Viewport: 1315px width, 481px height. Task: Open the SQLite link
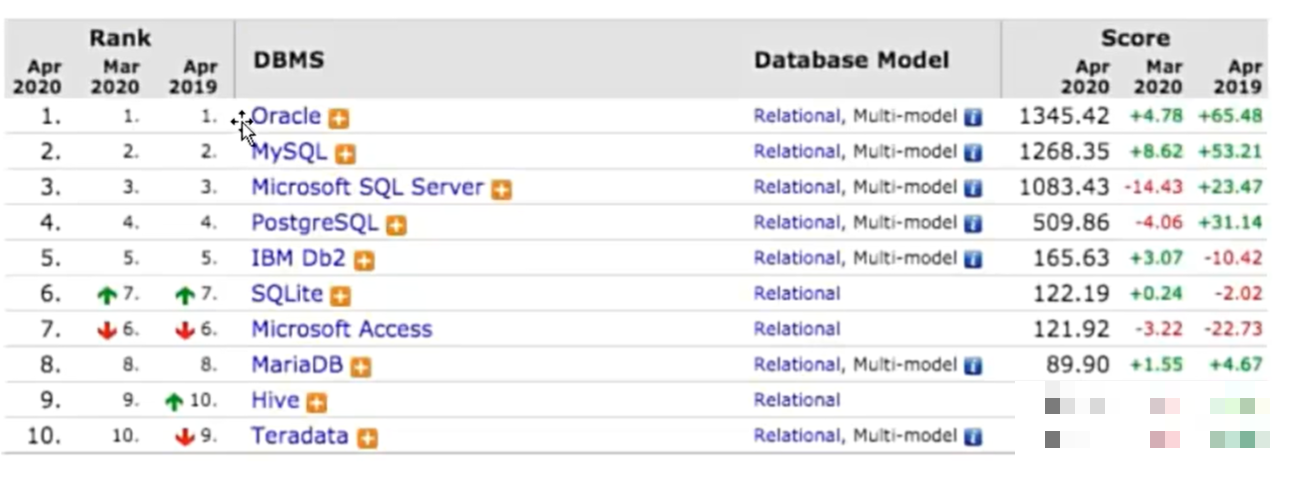pyautogui.click(x=287, y=293)
